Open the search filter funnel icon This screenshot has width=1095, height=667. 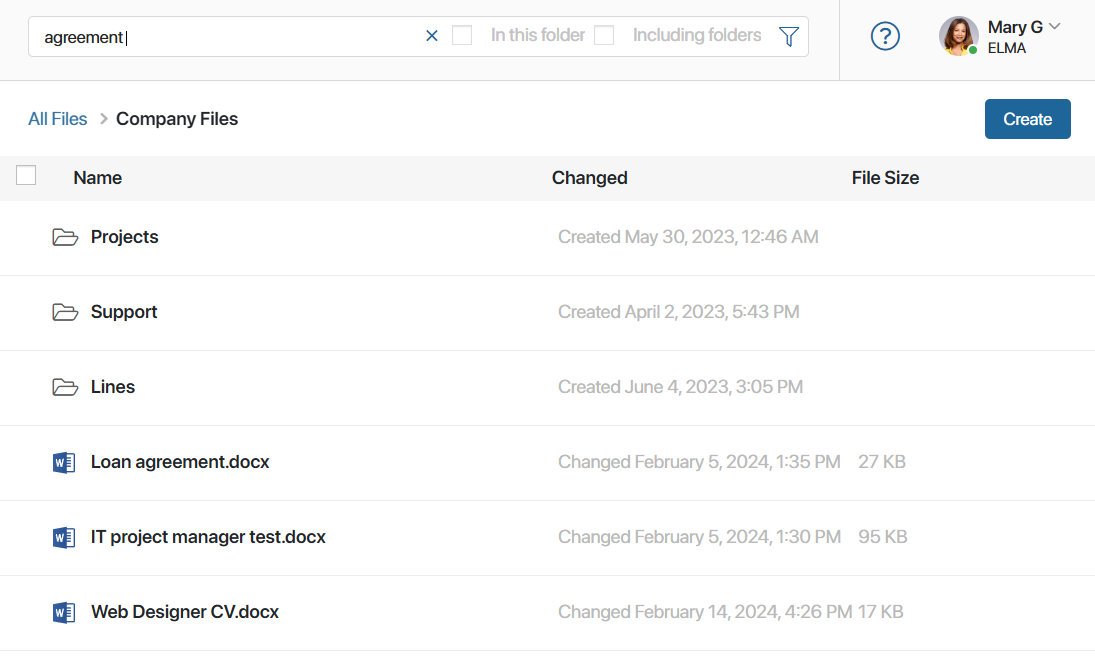(788, 36)
